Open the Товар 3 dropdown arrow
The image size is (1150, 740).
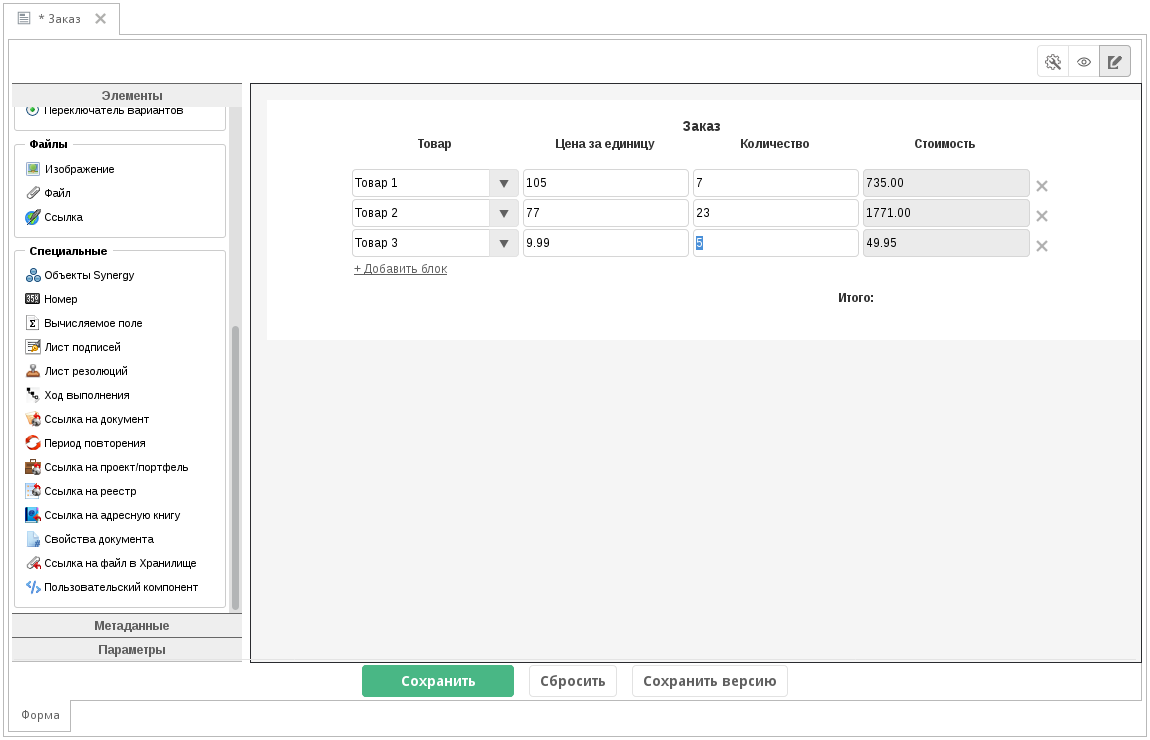click(x=504, y=243)
